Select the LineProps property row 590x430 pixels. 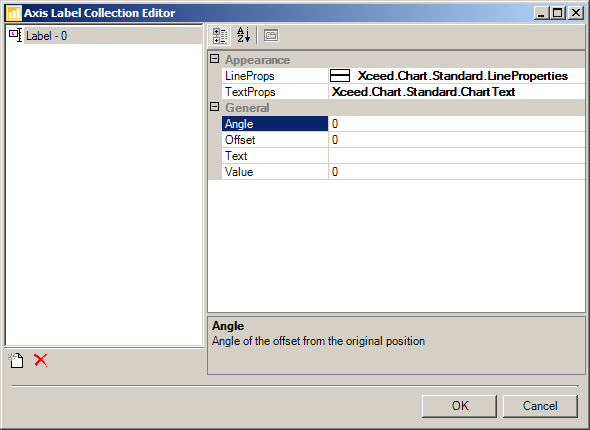[403, 76]
